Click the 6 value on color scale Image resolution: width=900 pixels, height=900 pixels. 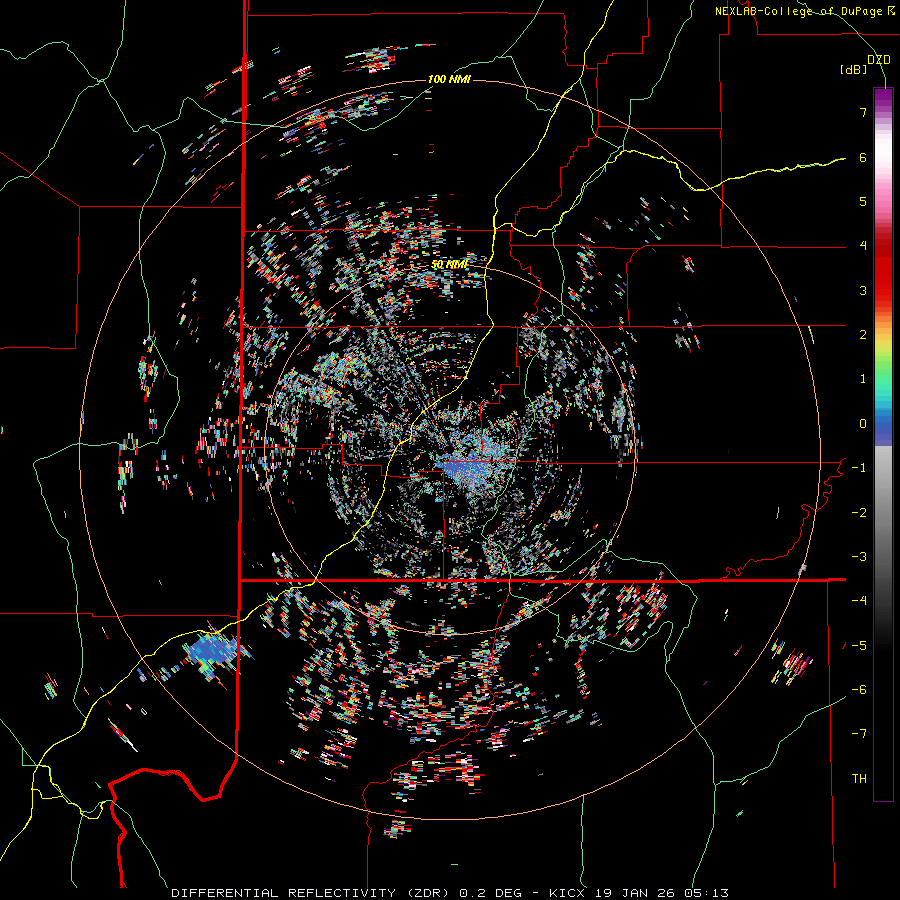(x=863, y=157)
